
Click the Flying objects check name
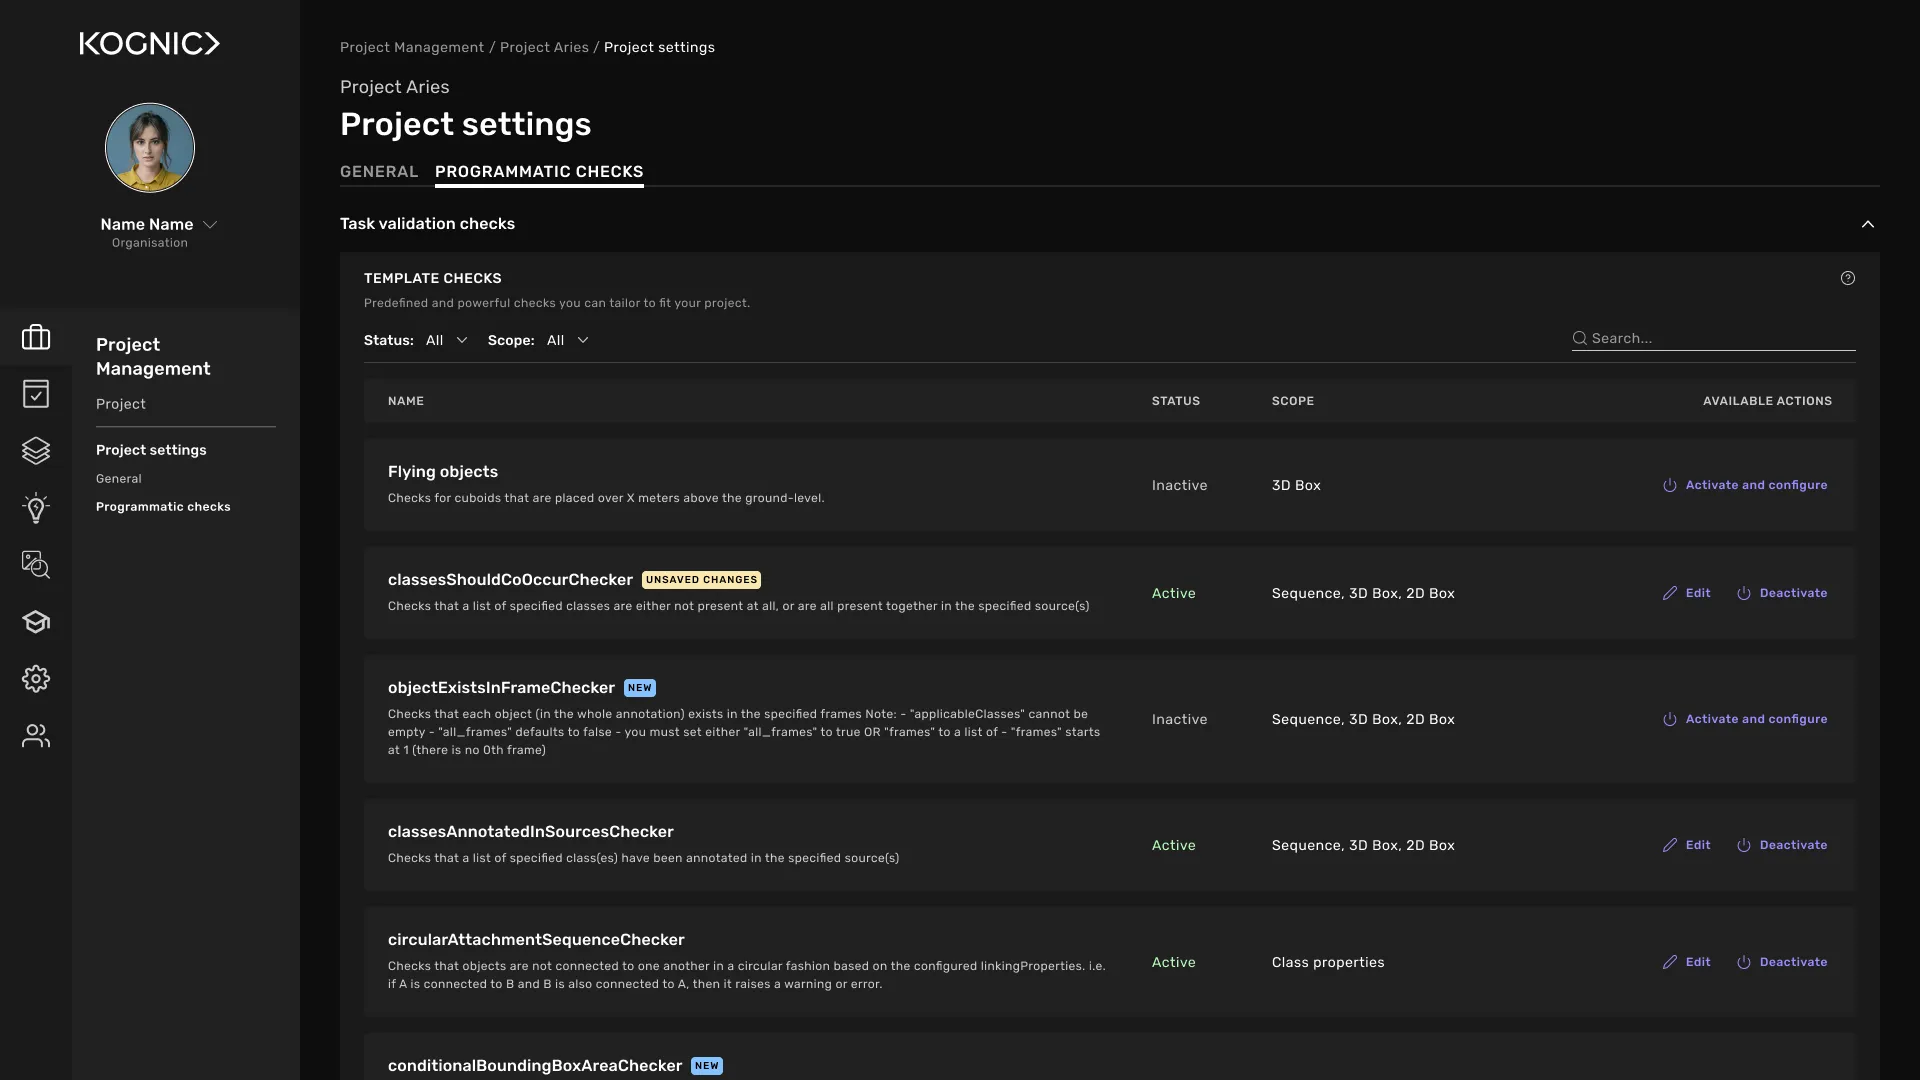click(x=443, y=472)
